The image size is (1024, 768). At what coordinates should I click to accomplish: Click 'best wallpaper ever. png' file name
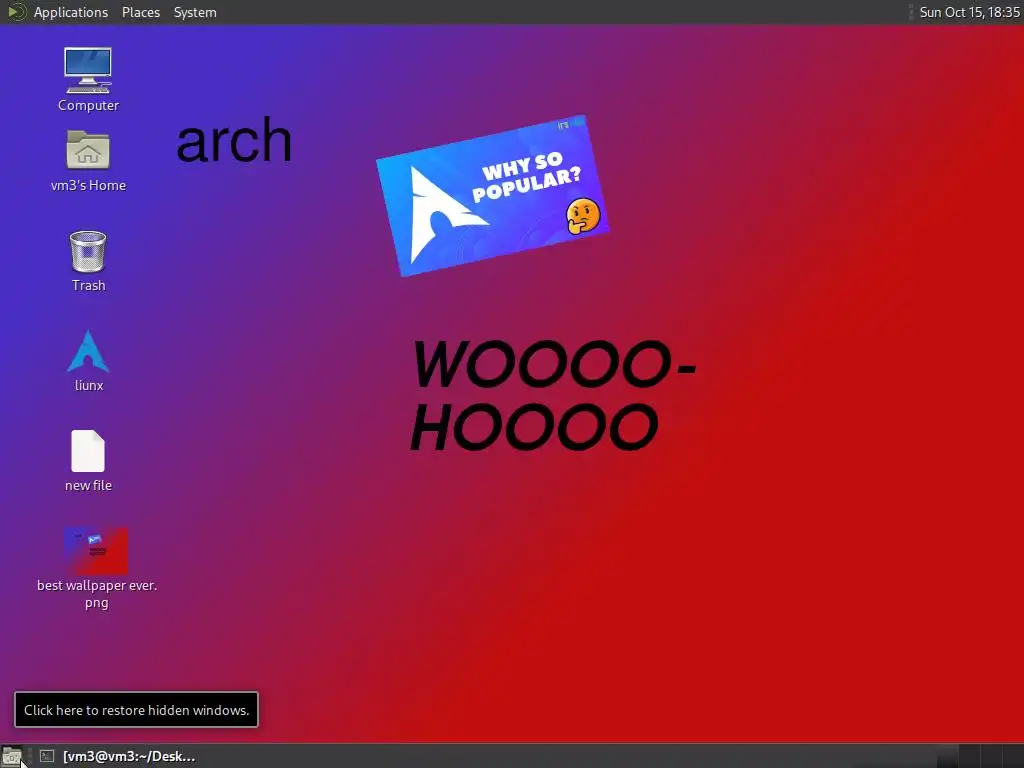coord(97,594)
